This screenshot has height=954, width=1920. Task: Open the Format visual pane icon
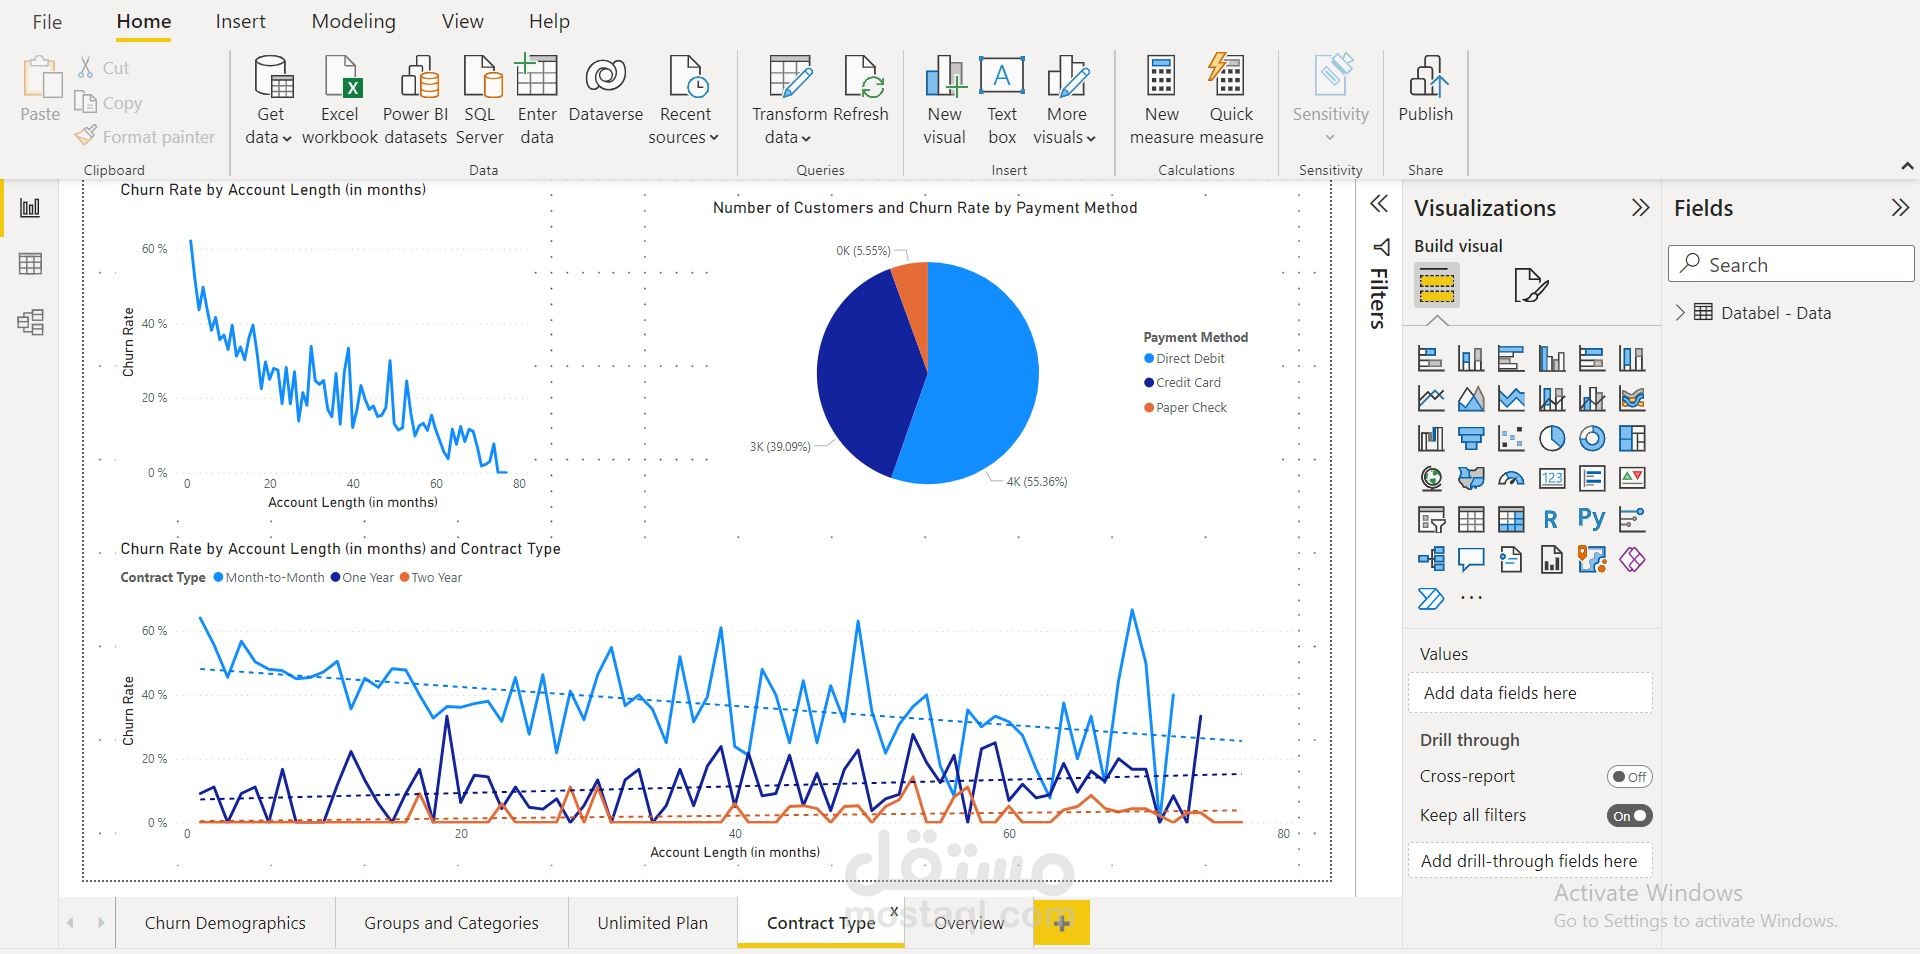tap(1530, 286)
